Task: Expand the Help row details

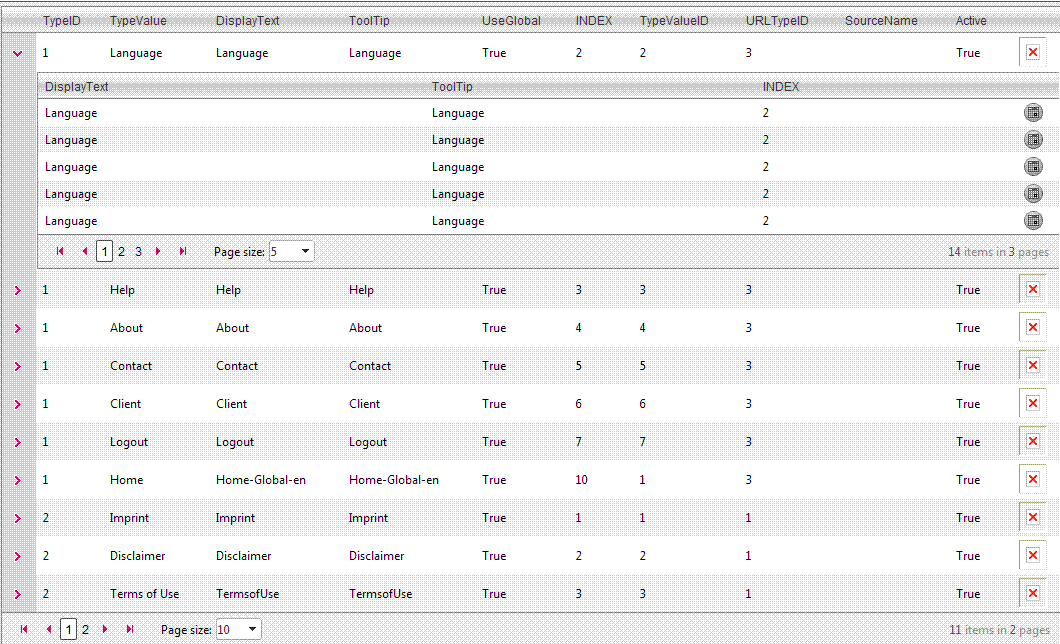Action: click(x=17, y=290)
